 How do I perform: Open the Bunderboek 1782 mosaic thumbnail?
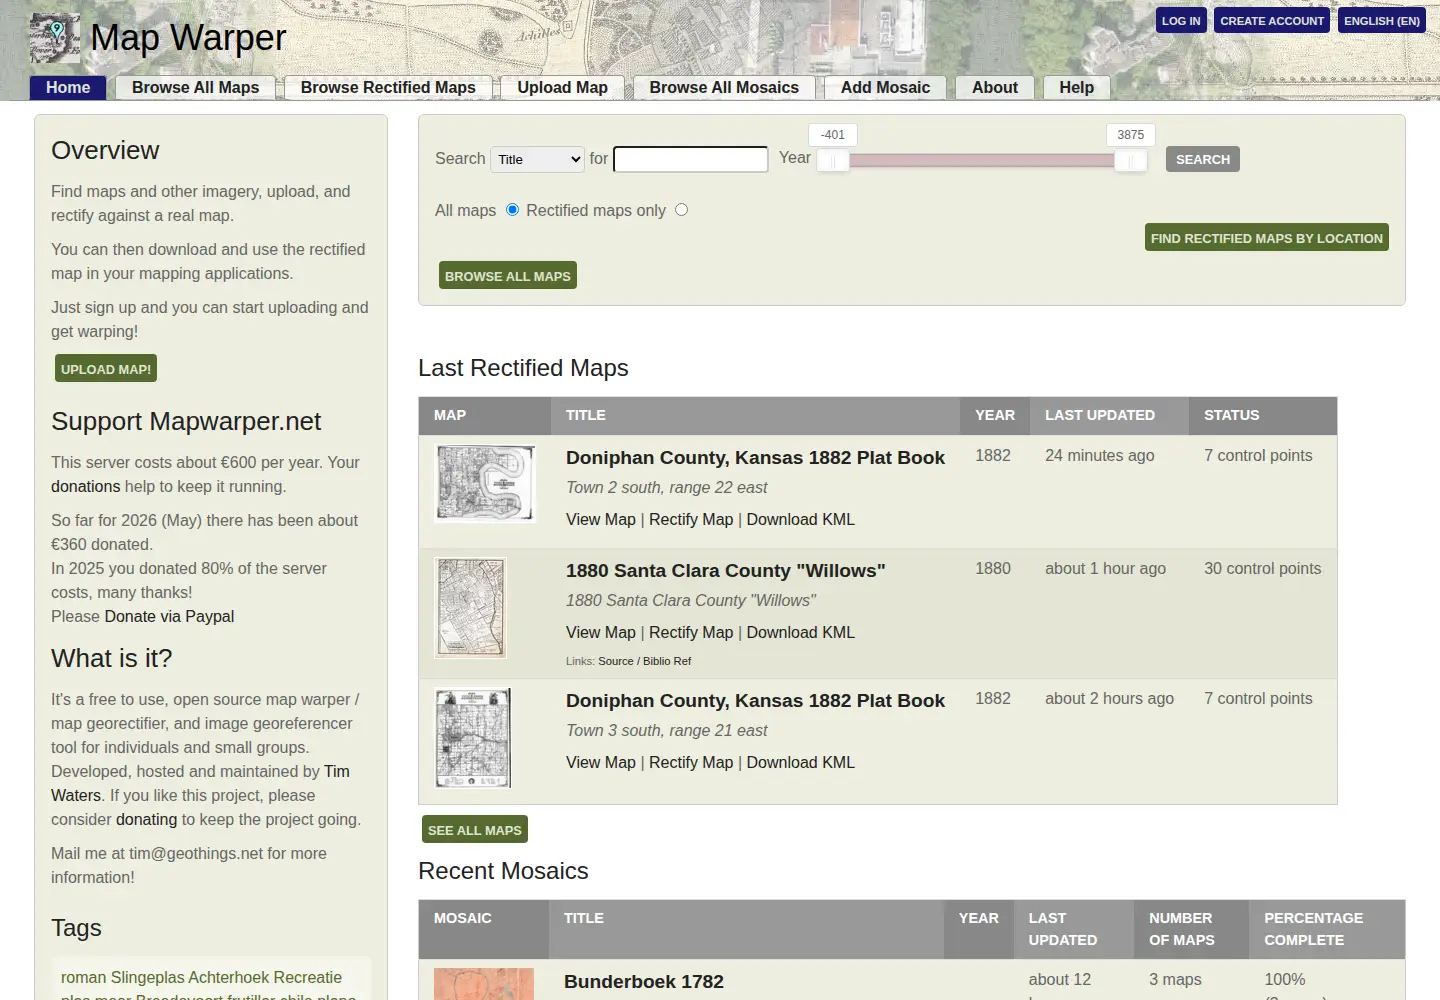click(x=484, y=984)
